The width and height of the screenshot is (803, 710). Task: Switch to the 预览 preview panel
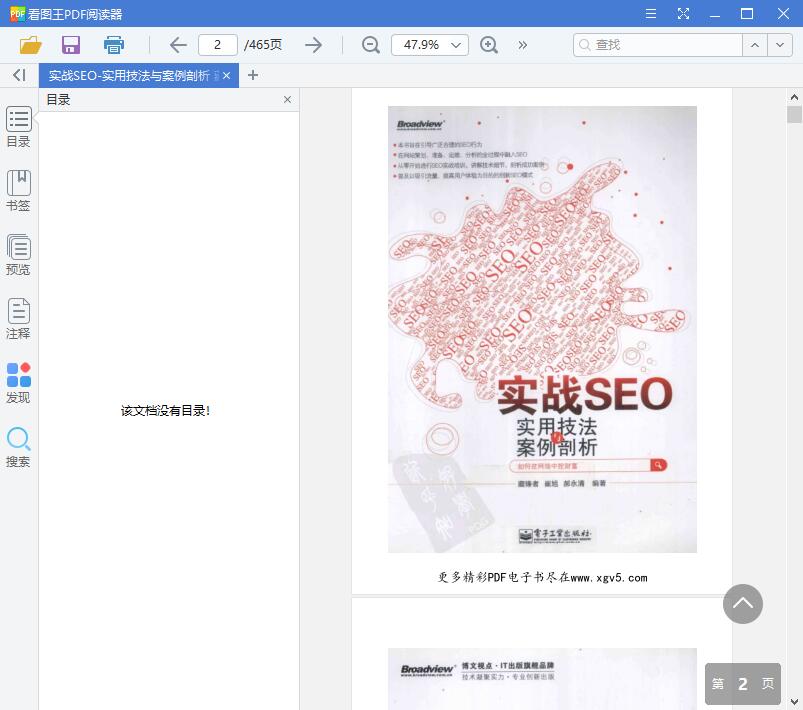coord(18,253)
